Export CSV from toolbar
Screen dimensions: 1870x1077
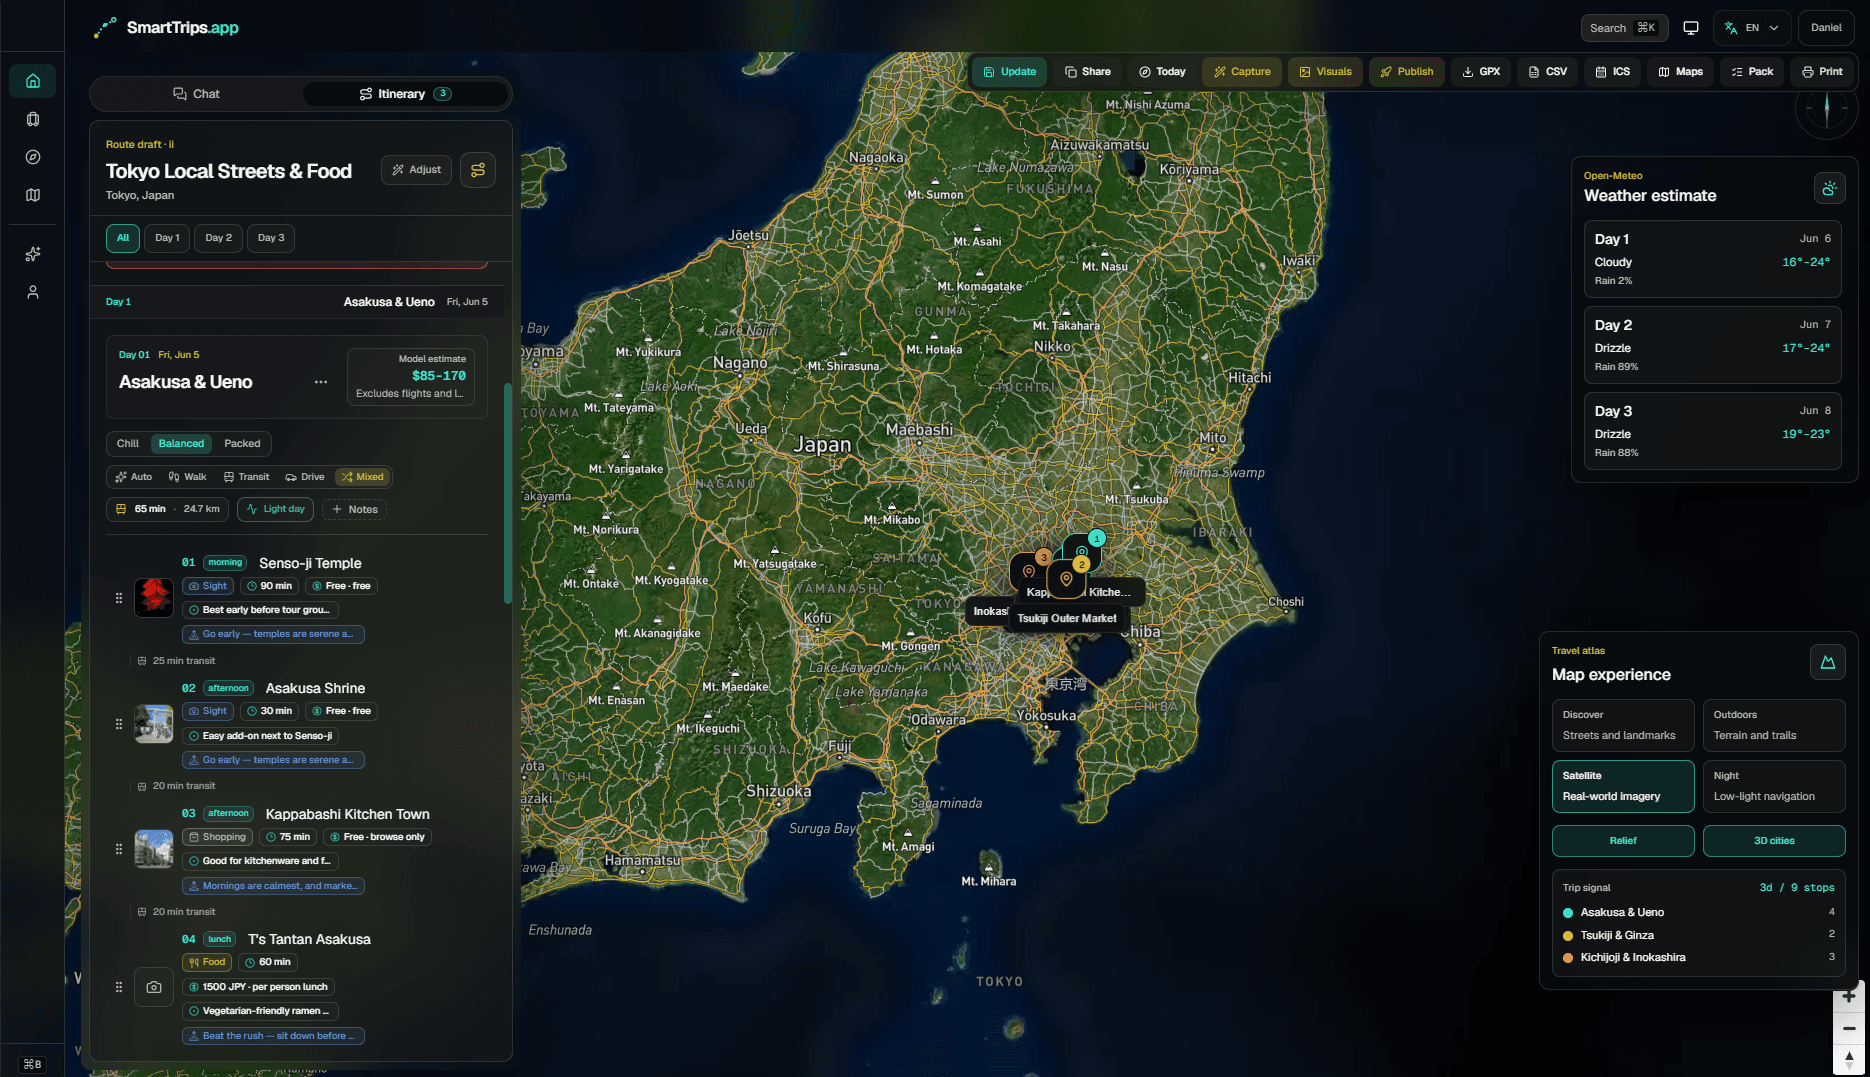tap(1547, 72)
